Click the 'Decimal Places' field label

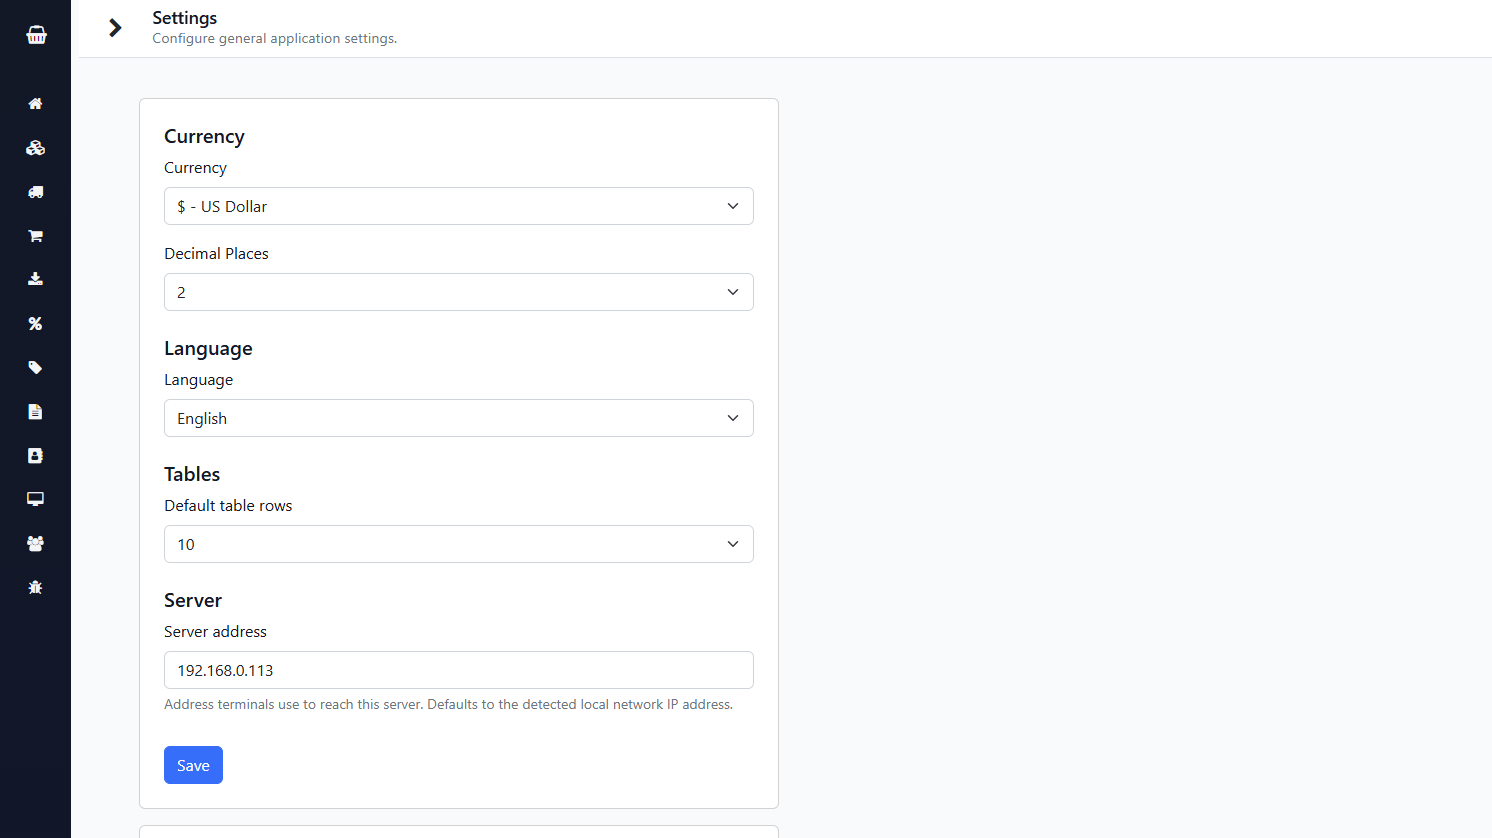pyautogui.click(x=216, y=254)
